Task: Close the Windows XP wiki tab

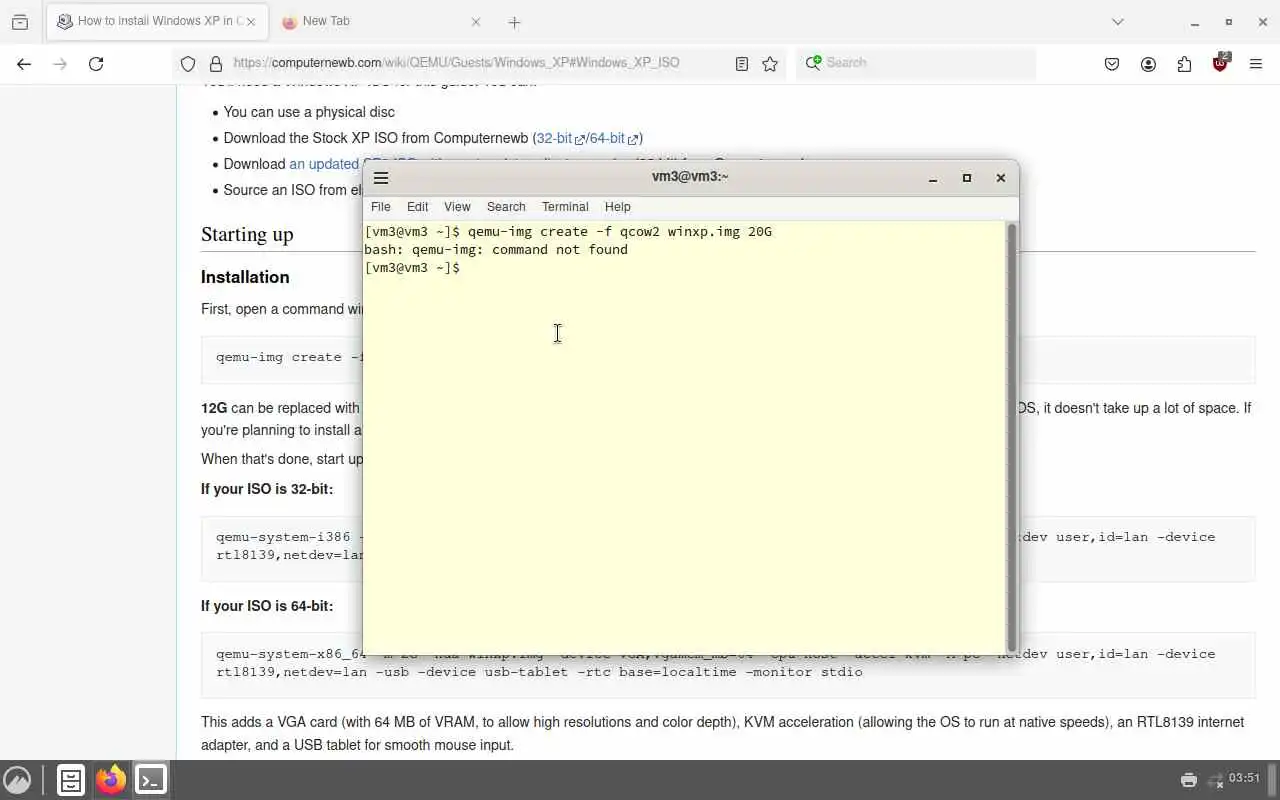Action: pyautogui.click(x=251, y=22)
